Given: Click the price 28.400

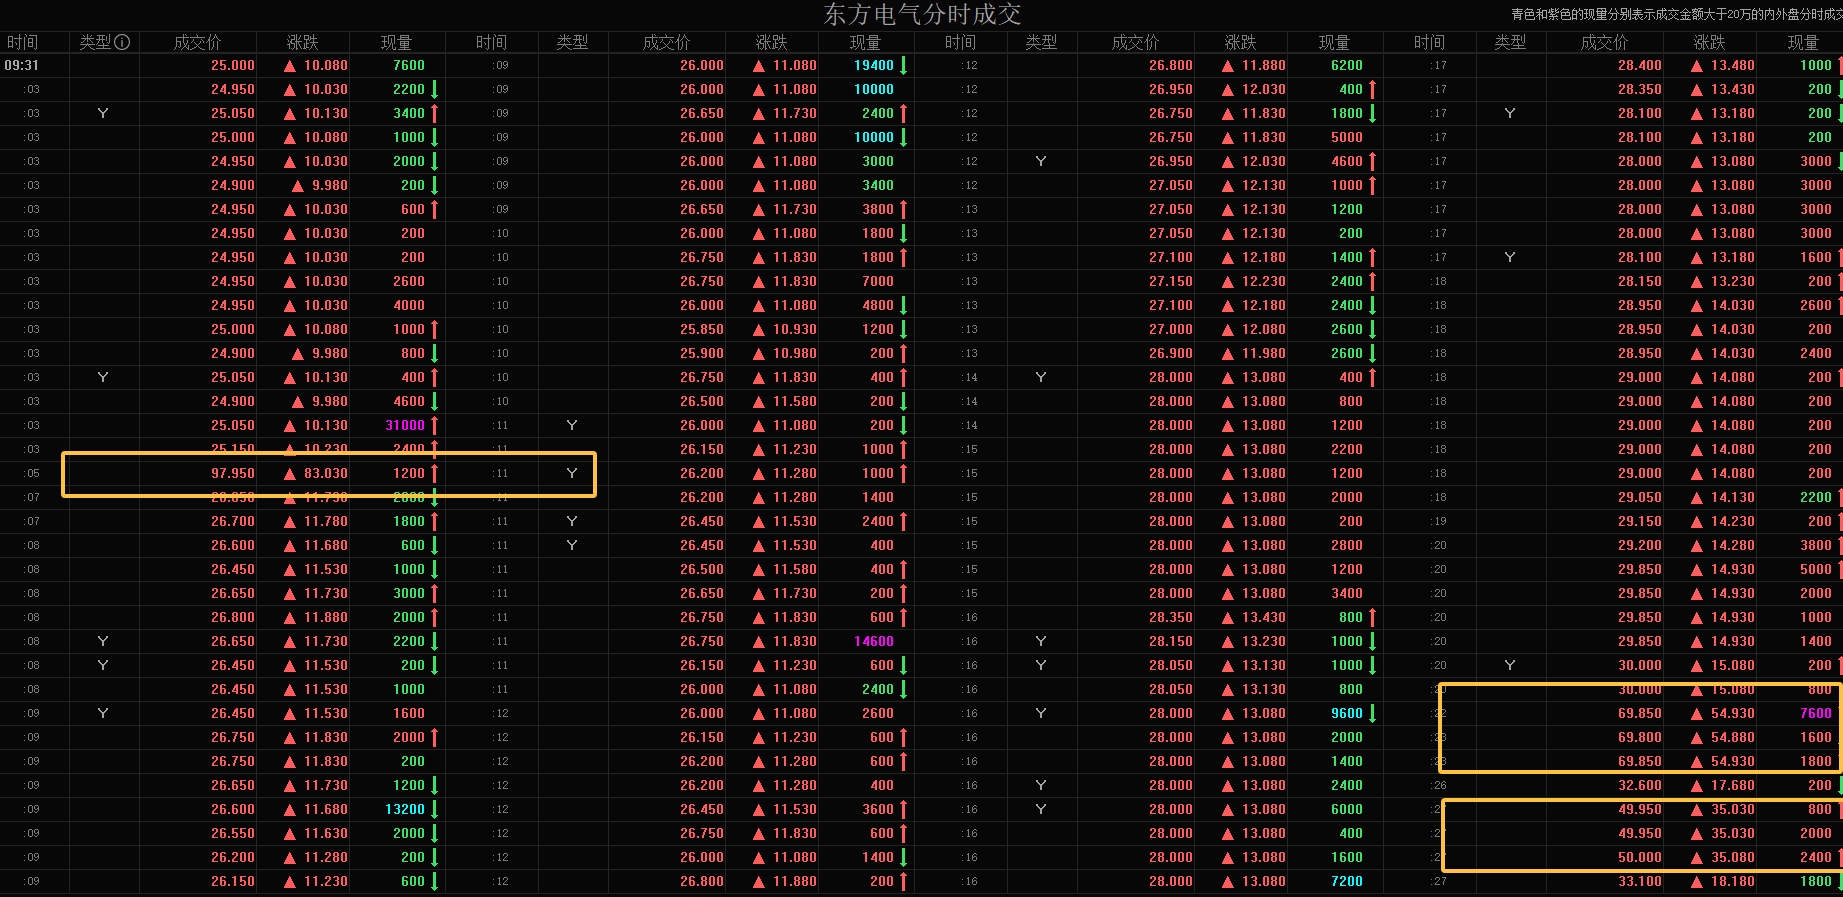Looking at the screenshot, I should [x=1640, y=65].
